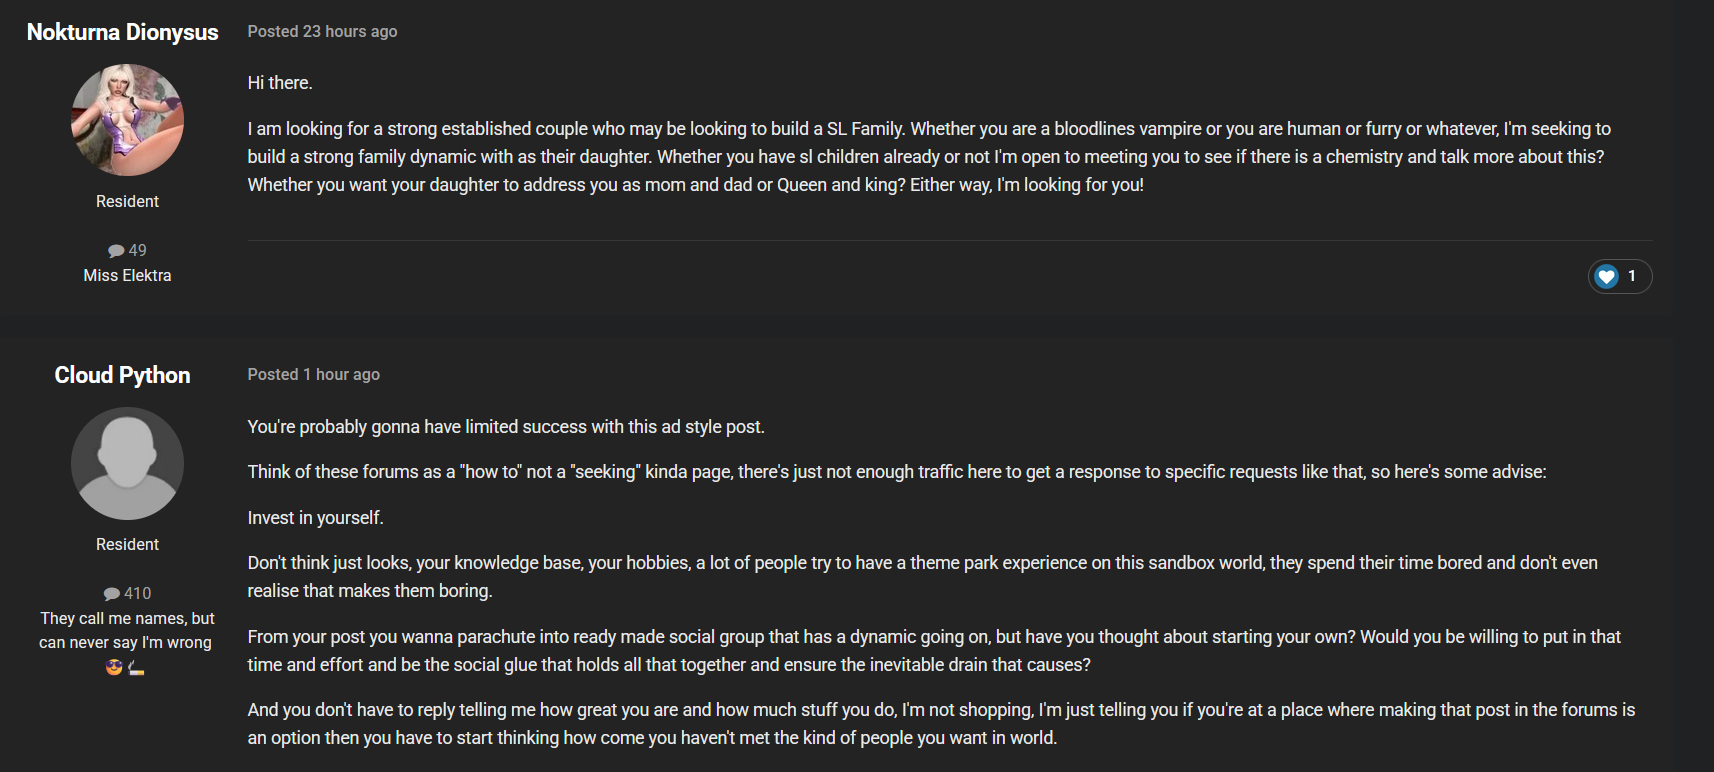
Task: View the reaction count "1" on first post
Action: click(1632, 276)
